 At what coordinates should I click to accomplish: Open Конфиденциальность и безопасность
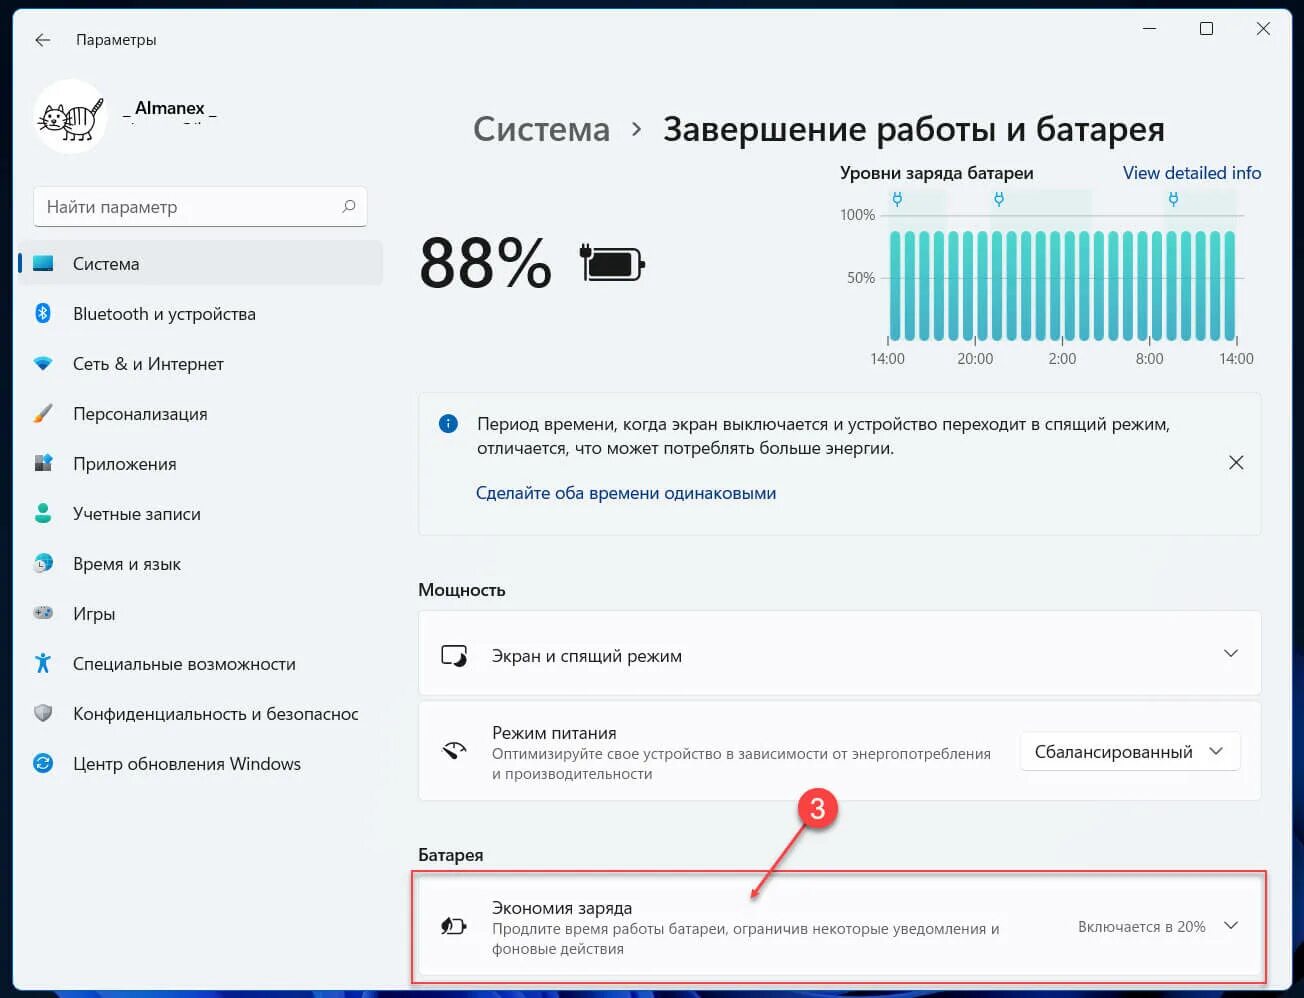tap(200, 714)
